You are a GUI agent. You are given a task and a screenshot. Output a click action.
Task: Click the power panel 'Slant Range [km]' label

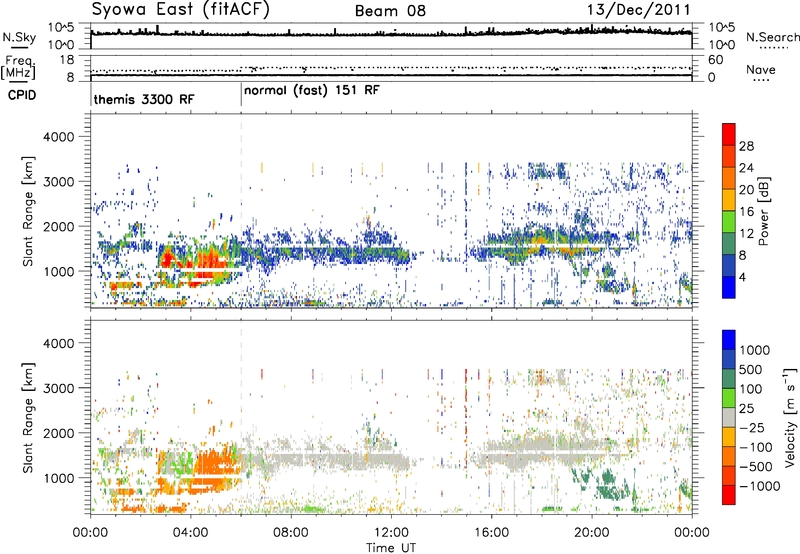coord(29,211)
